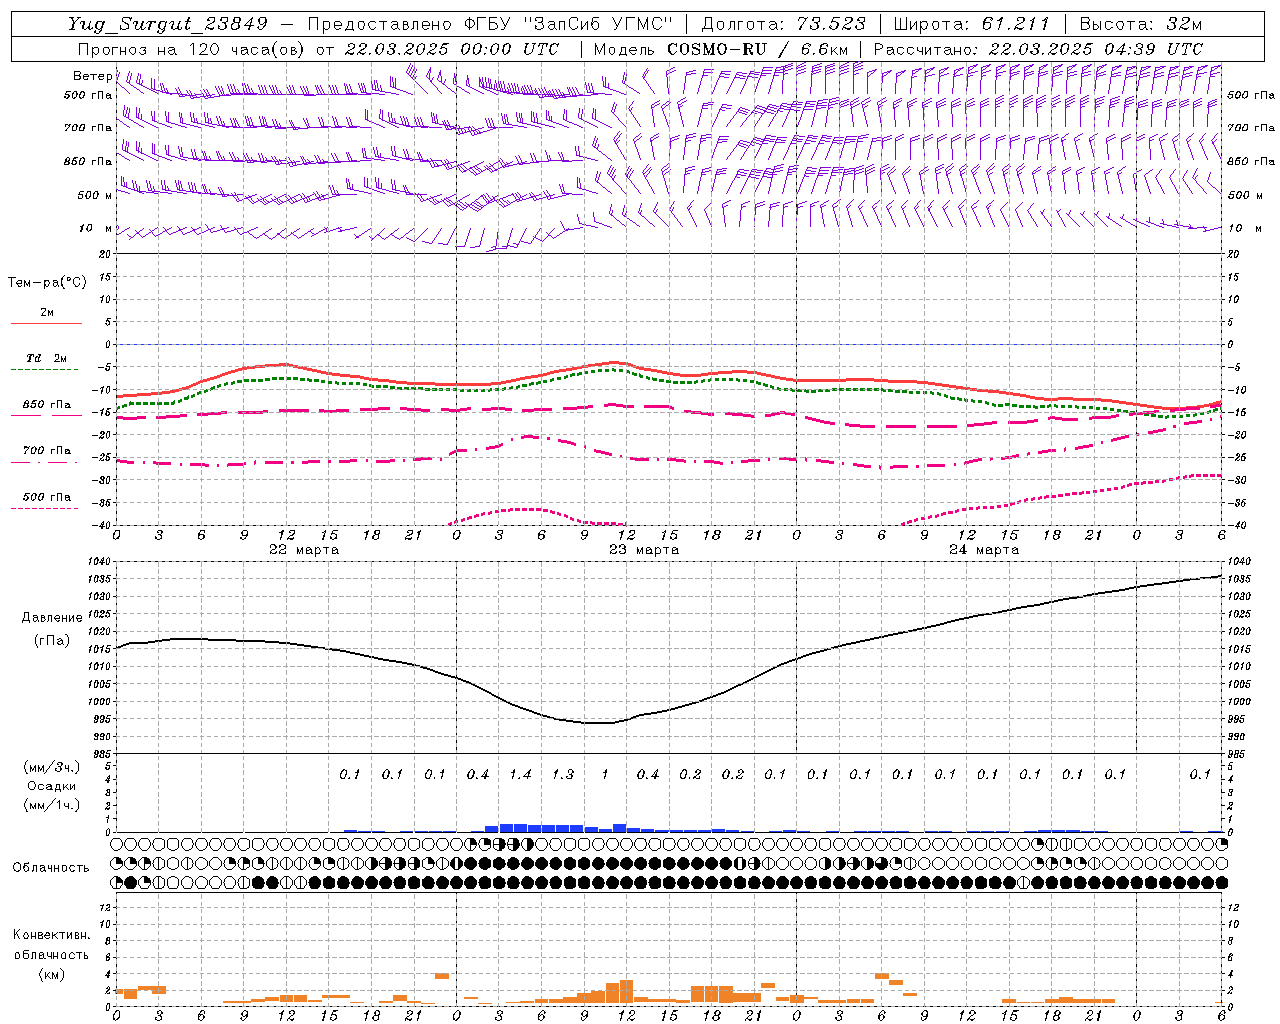The image size is (1280, 1024).
Task: Select the Давление pressure chart label
Action: [x=52, y=618]
